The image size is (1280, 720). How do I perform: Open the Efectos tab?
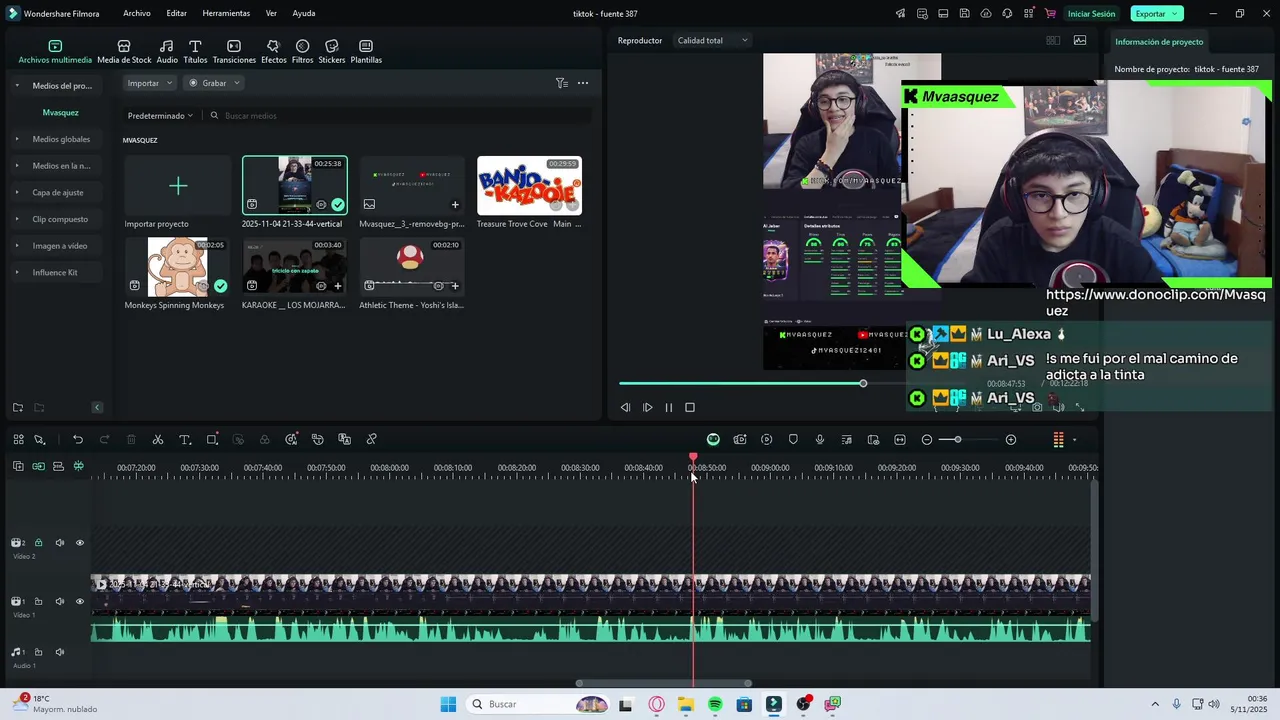click(273, 52)
